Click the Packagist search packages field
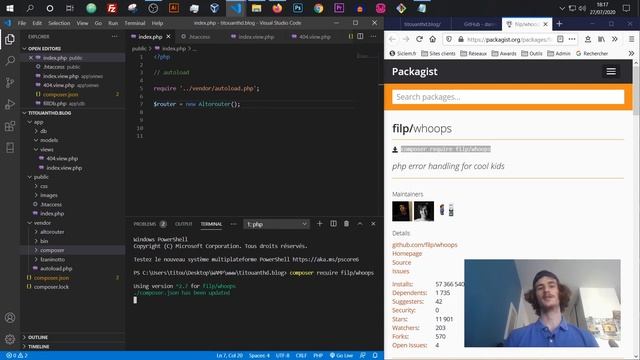The image size is (640, 360). [508, 97]
